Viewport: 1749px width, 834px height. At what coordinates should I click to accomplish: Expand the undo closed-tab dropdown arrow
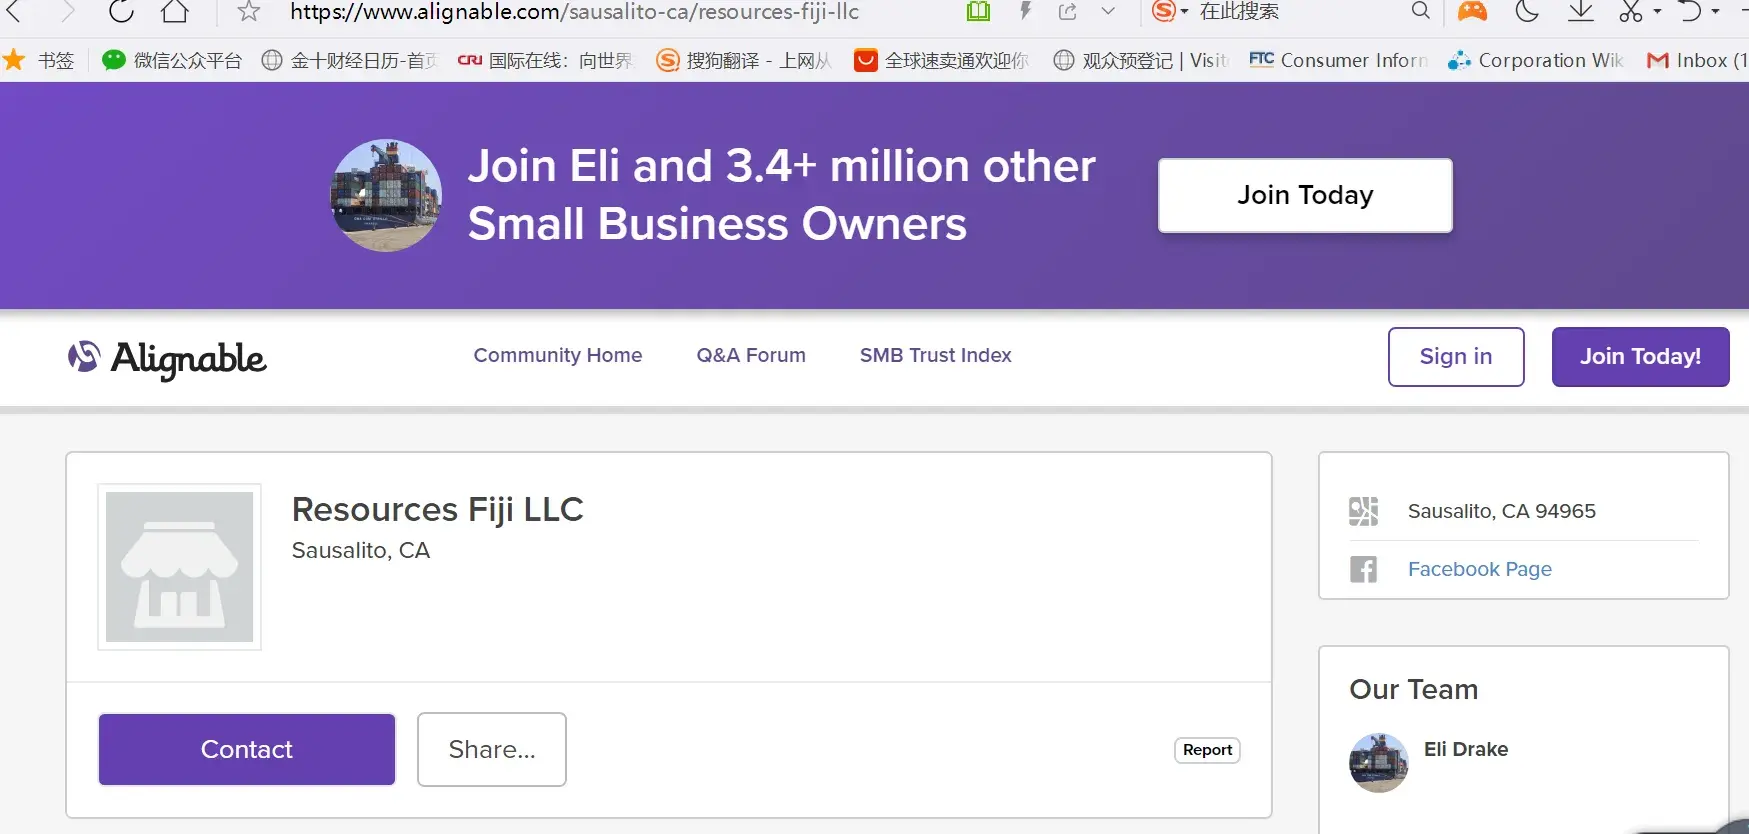pyautogui.click(x=1715, y=12)
